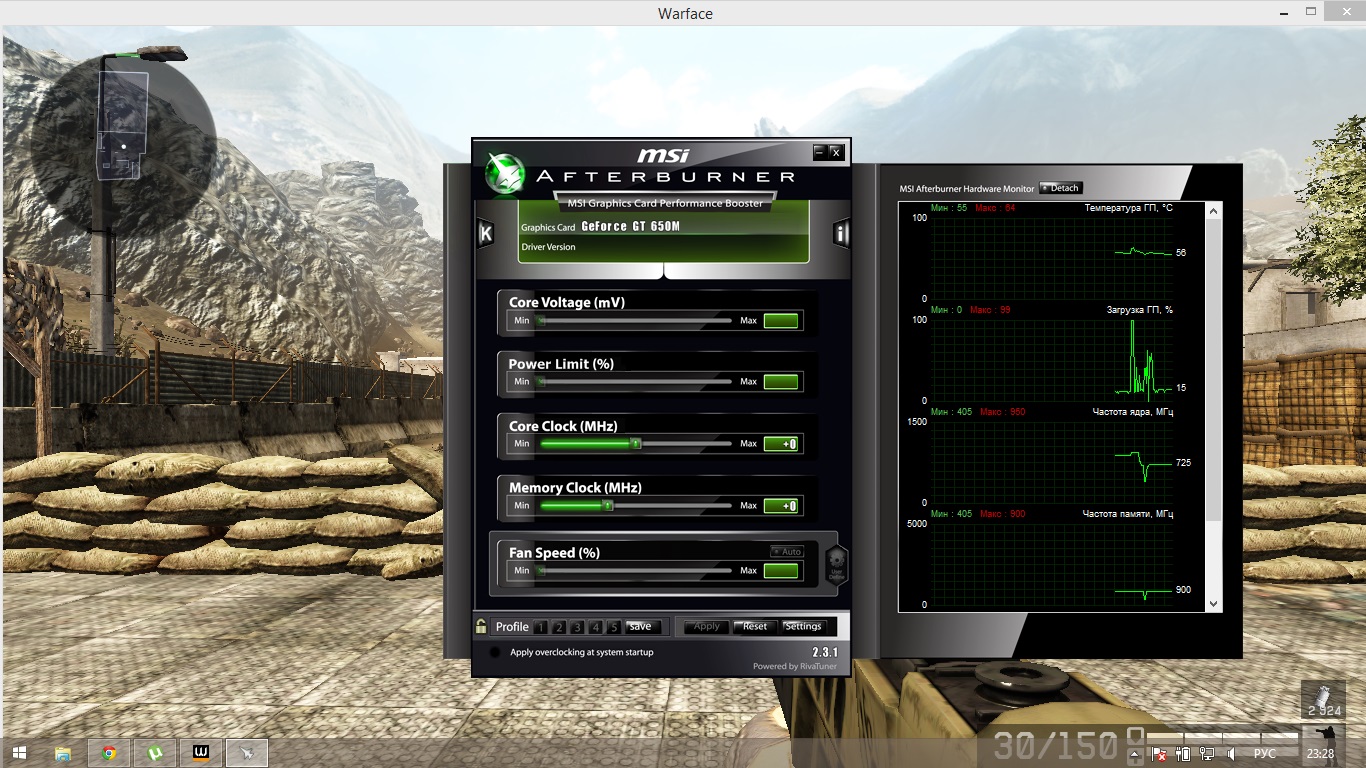Screen dimensions: 1366x768
Task: Switch to Warface taskbar icon
Action: pyautogui.click(x=201, y=753)
